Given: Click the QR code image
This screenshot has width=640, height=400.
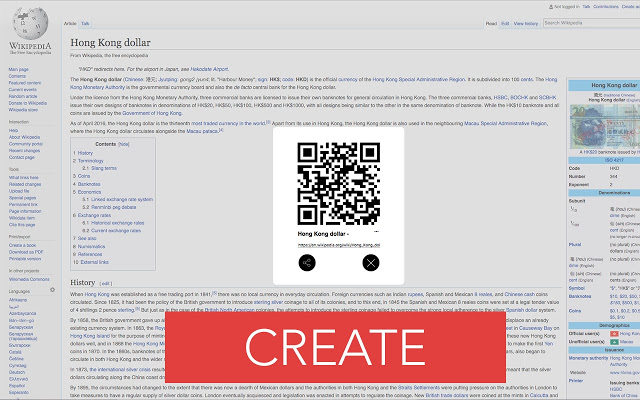Looking at the screenshot, I should tap(338, 177).
